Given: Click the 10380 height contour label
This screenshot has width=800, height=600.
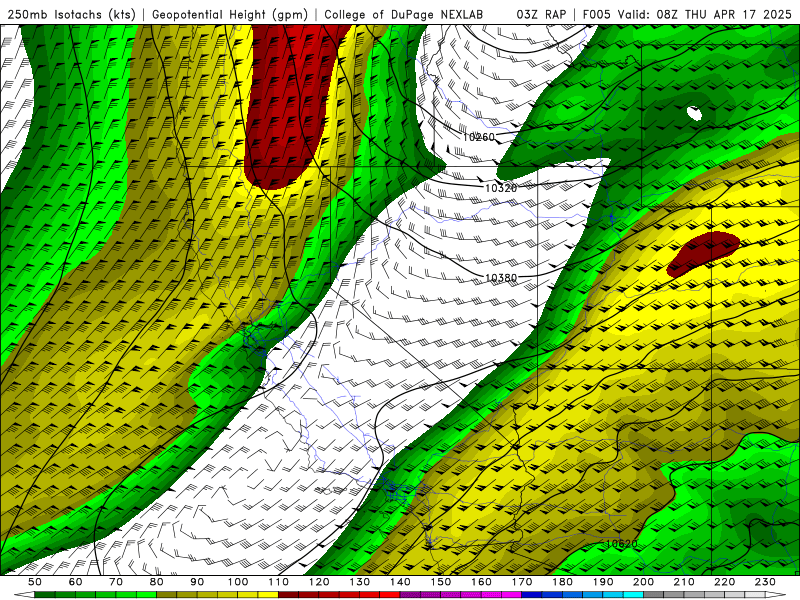Looking at the screenshot, I should [x=501, y=278].
